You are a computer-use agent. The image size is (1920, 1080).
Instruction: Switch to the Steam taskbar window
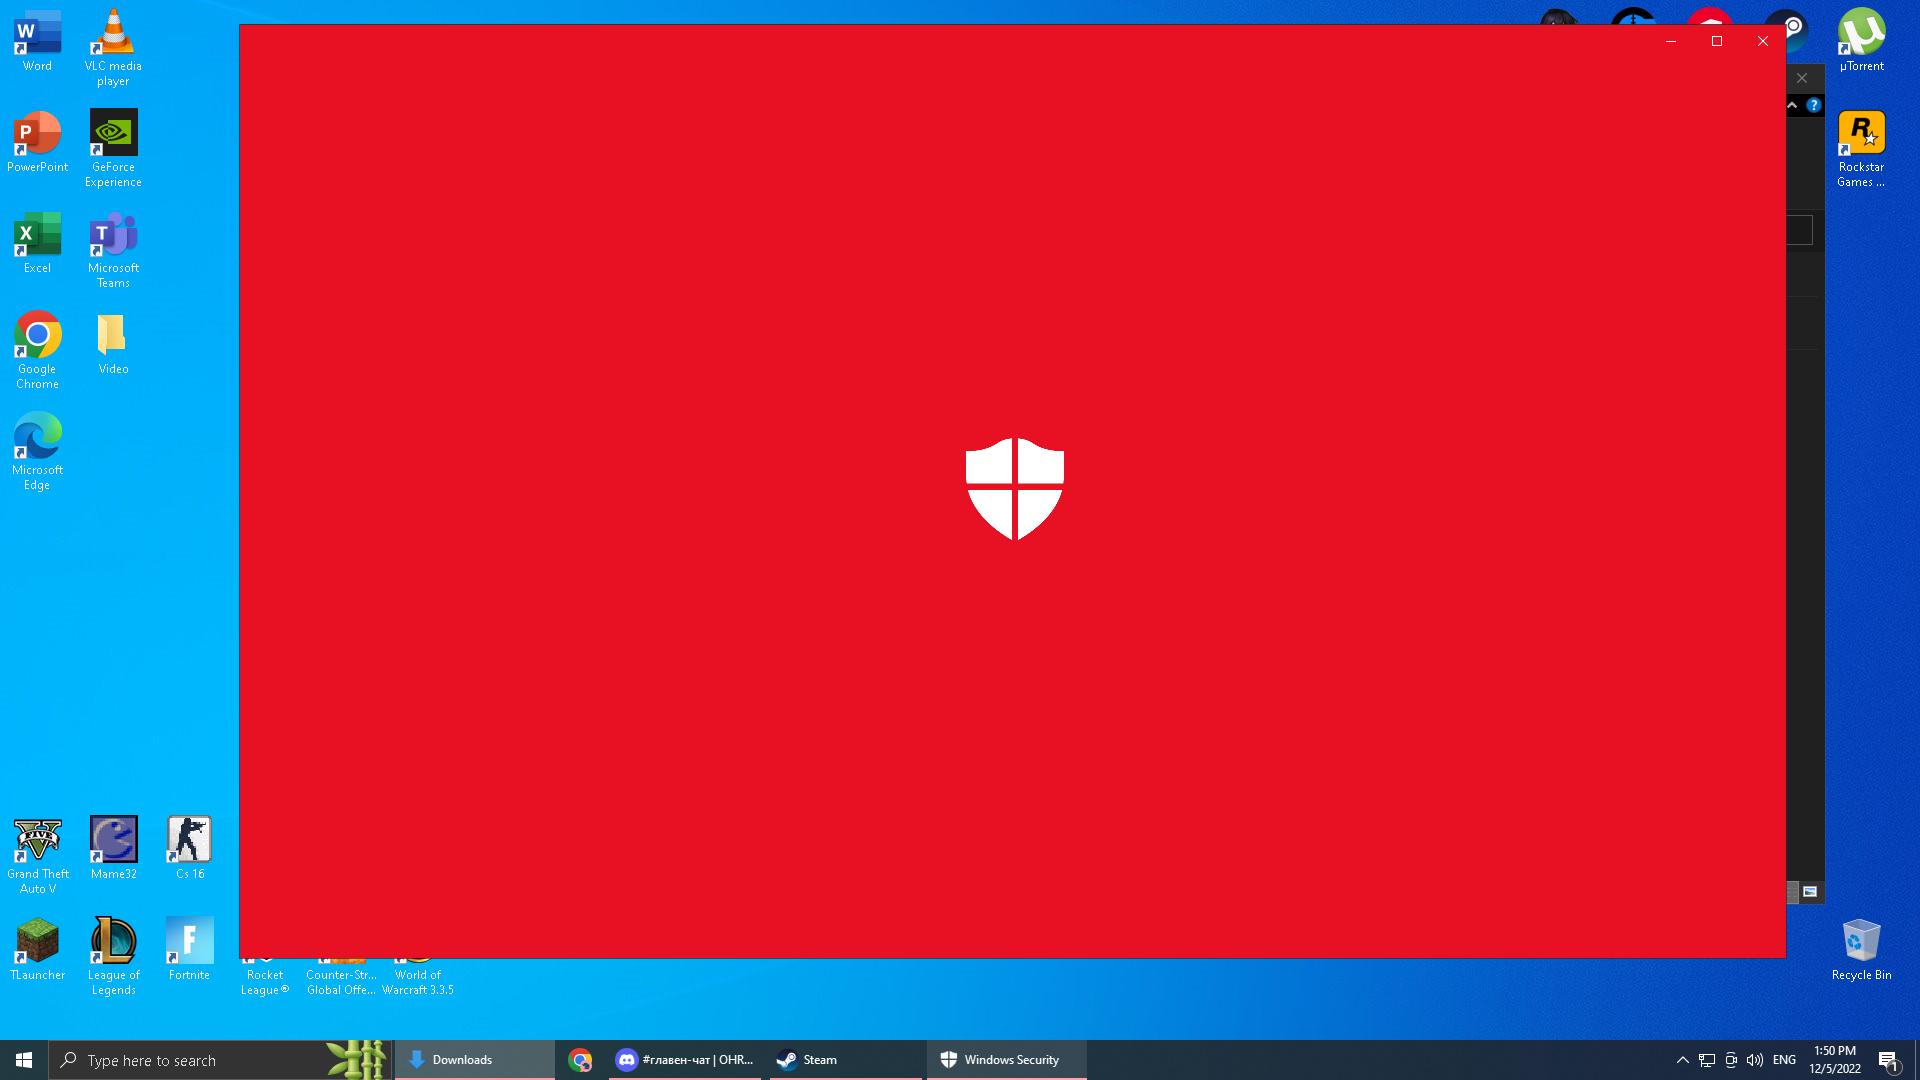(x=845, y=1060)
